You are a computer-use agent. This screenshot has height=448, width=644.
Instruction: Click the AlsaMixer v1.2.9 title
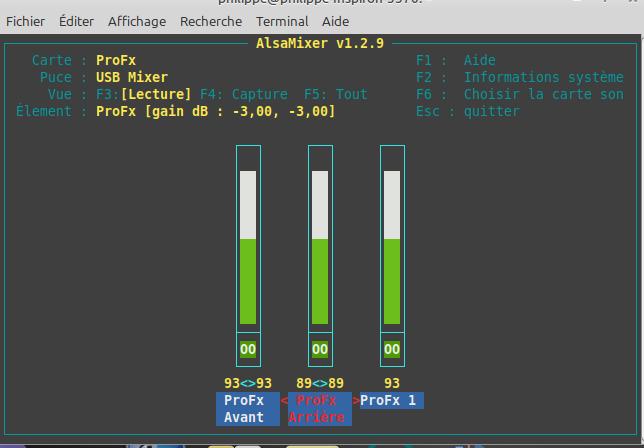pos(320,43)
